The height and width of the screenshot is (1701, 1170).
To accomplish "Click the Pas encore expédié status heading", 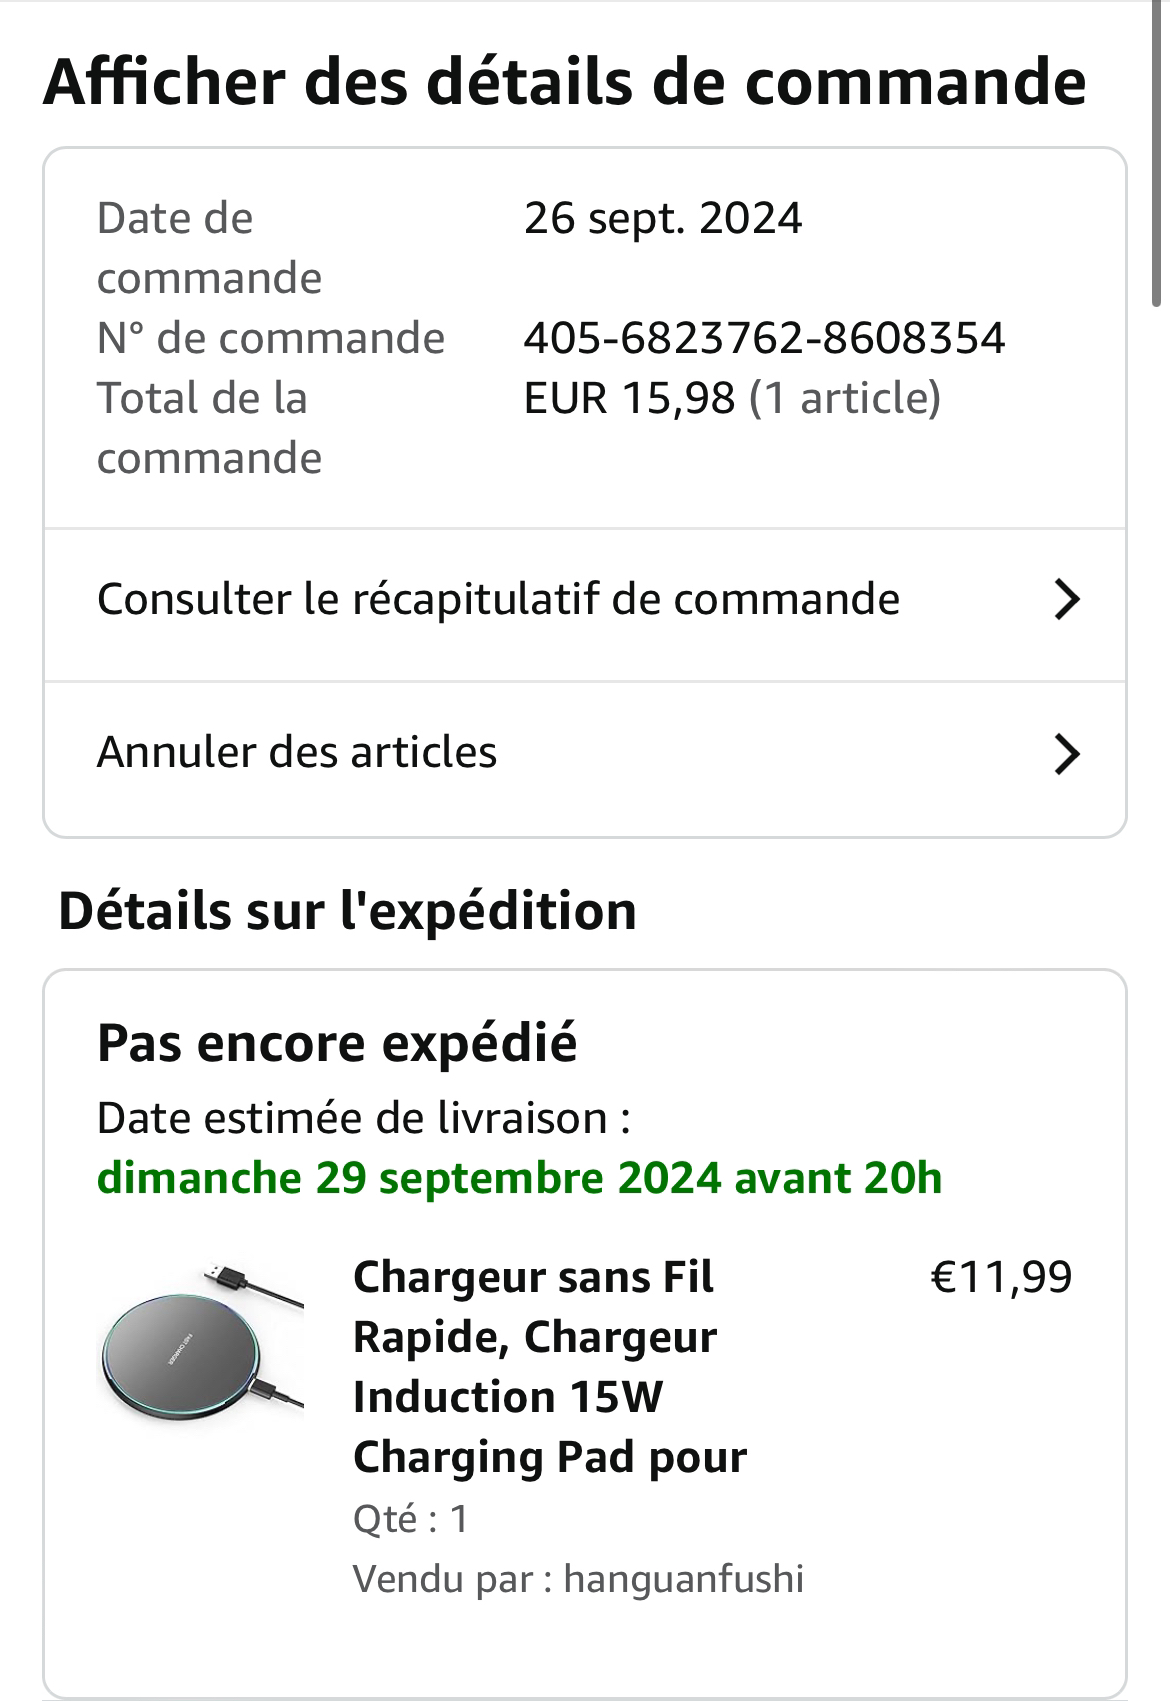I will (x=337, y=1043).
